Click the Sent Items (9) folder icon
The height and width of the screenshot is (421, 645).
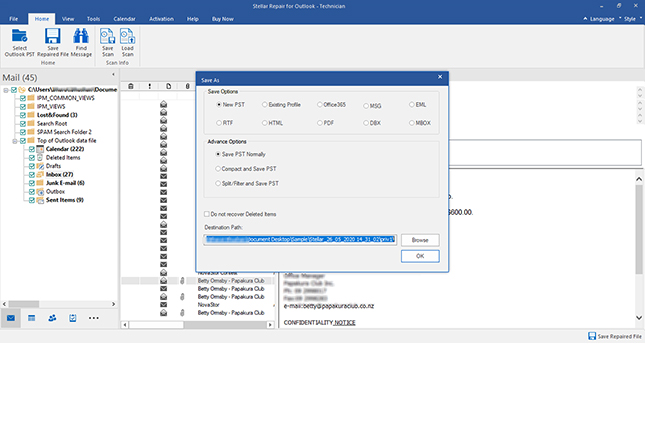click(40, 200)
